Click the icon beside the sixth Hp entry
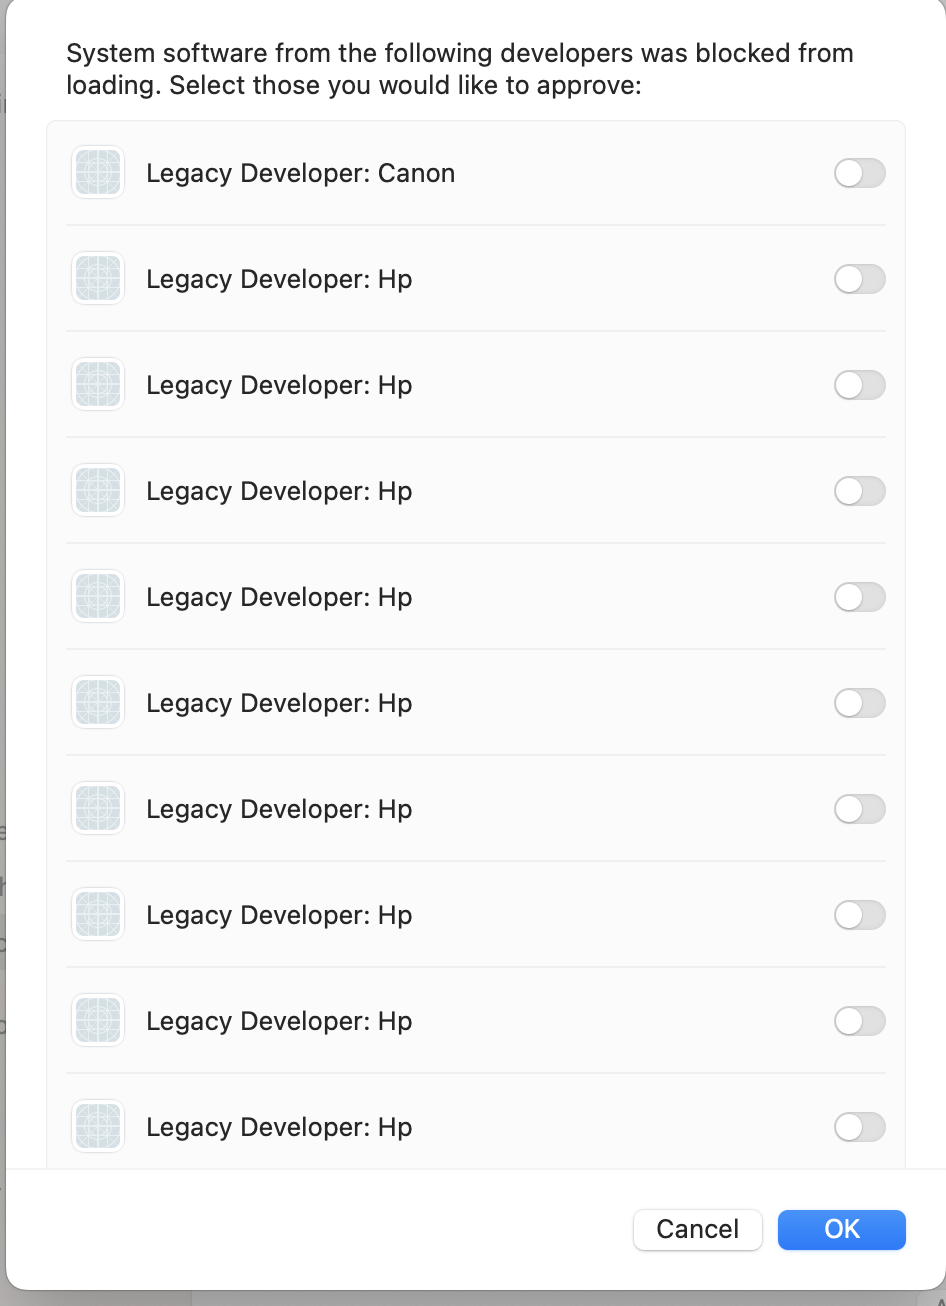The width and height of the screenshot is (946, 1306). 98,809
